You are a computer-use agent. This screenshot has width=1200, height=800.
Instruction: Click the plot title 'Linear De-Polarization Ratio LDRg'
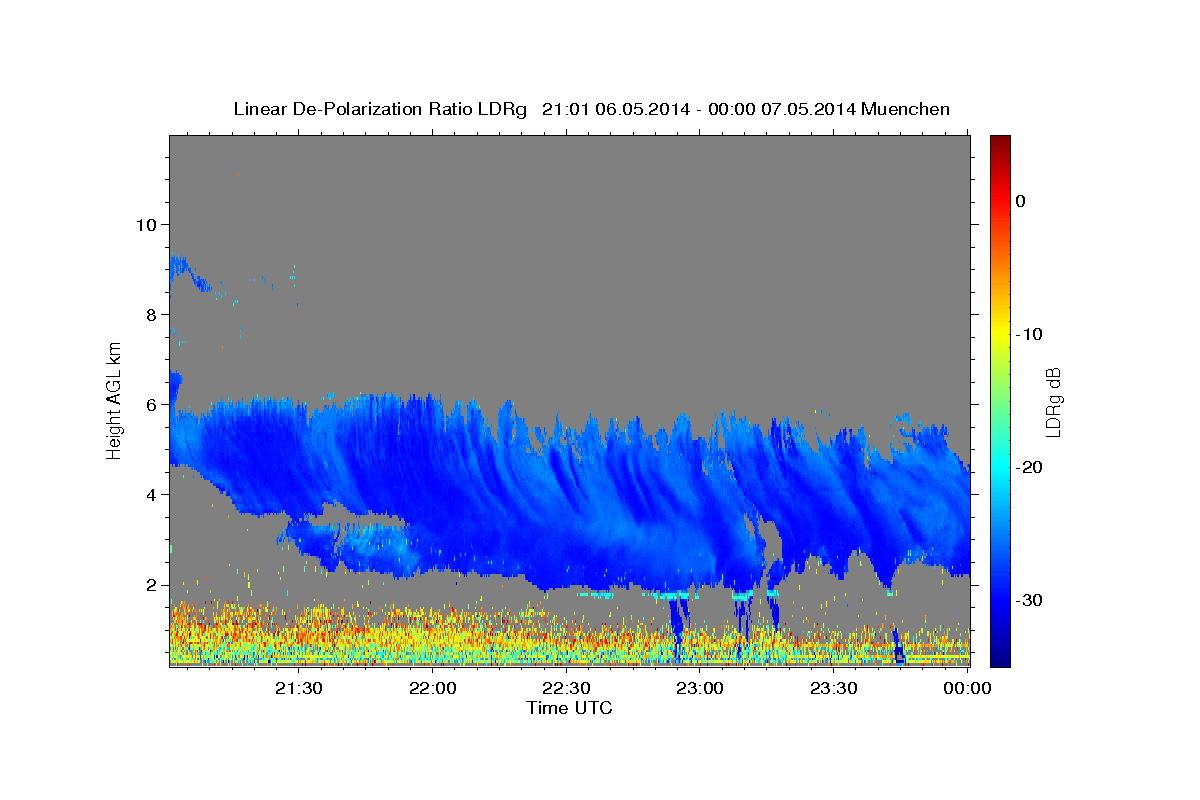(379, 109)
